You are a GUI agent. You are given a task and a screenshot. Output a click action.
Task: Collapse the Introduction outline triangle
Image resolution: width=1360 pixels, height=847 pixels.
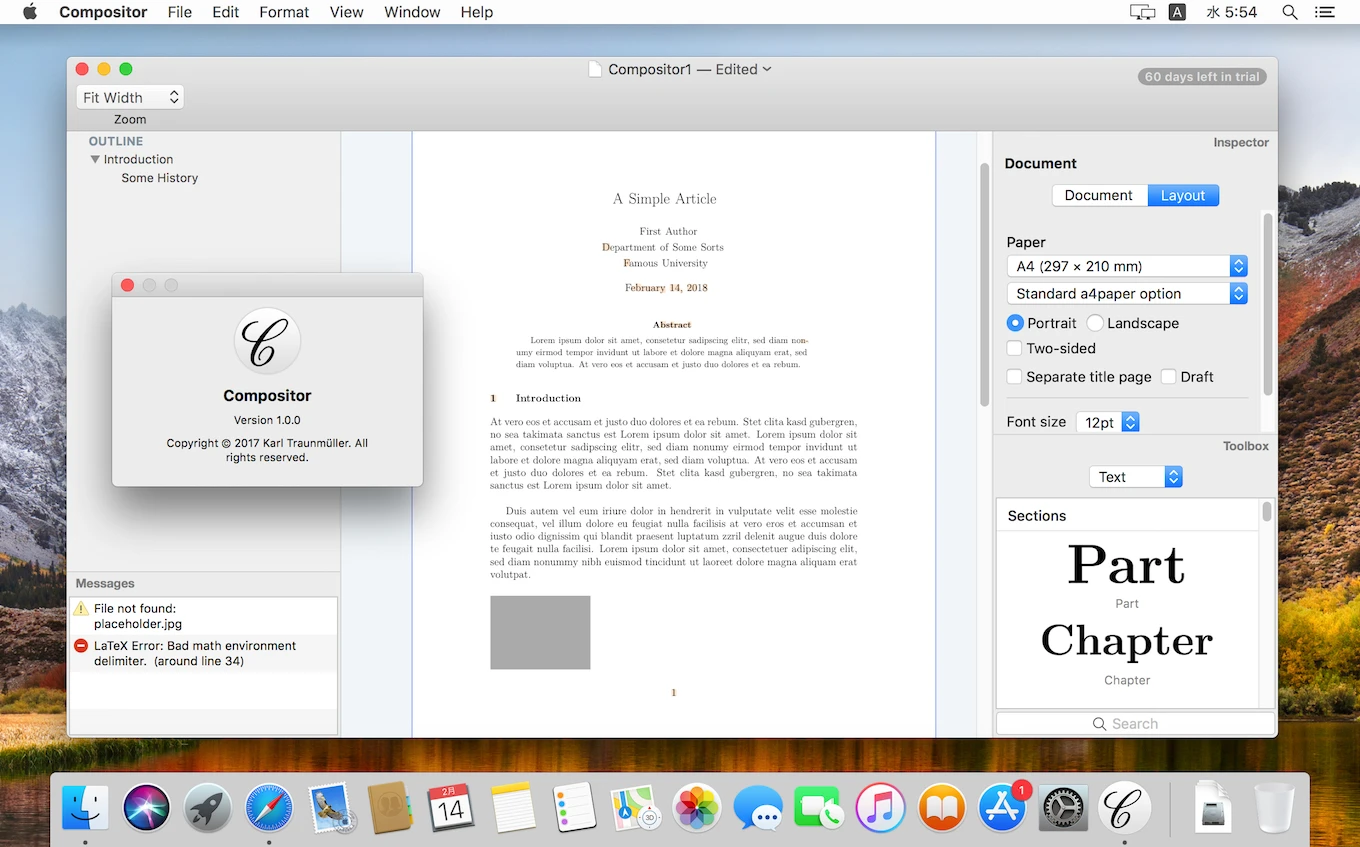(x=95, y=159)
